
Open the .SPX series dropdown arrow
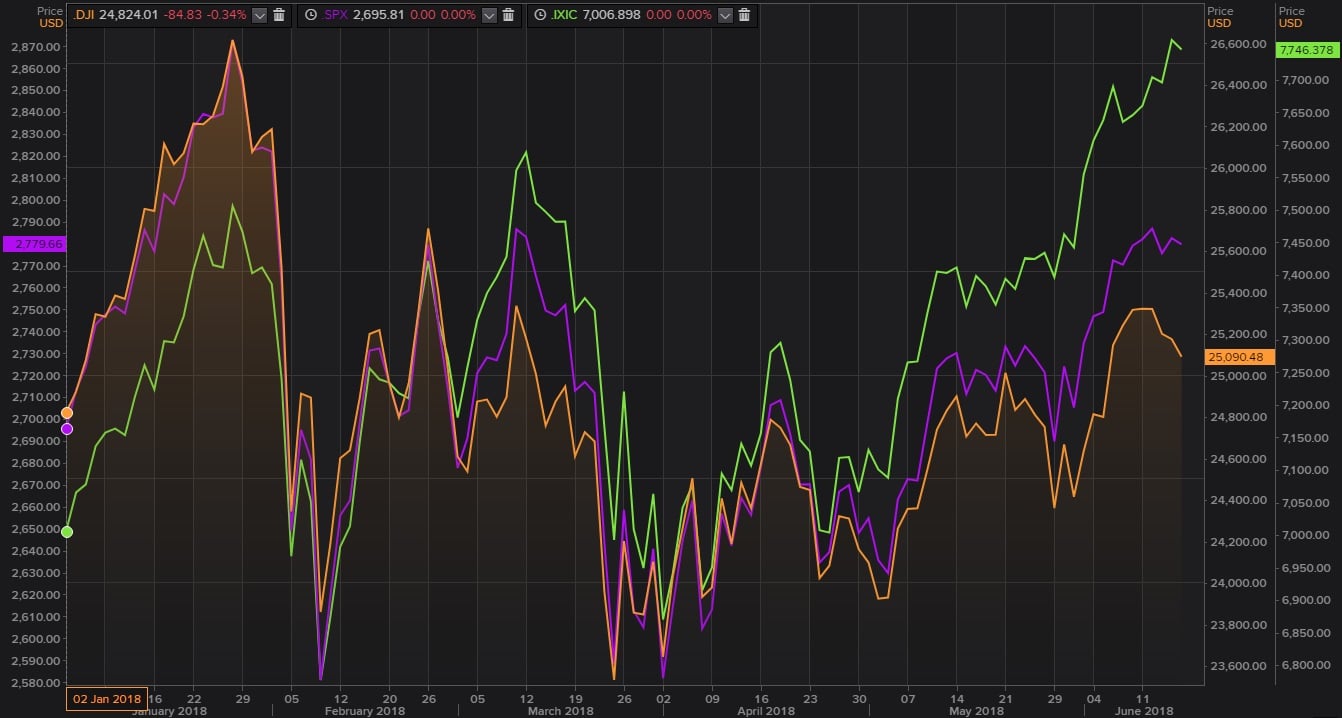pyautogui.click(x=488, y=15)
